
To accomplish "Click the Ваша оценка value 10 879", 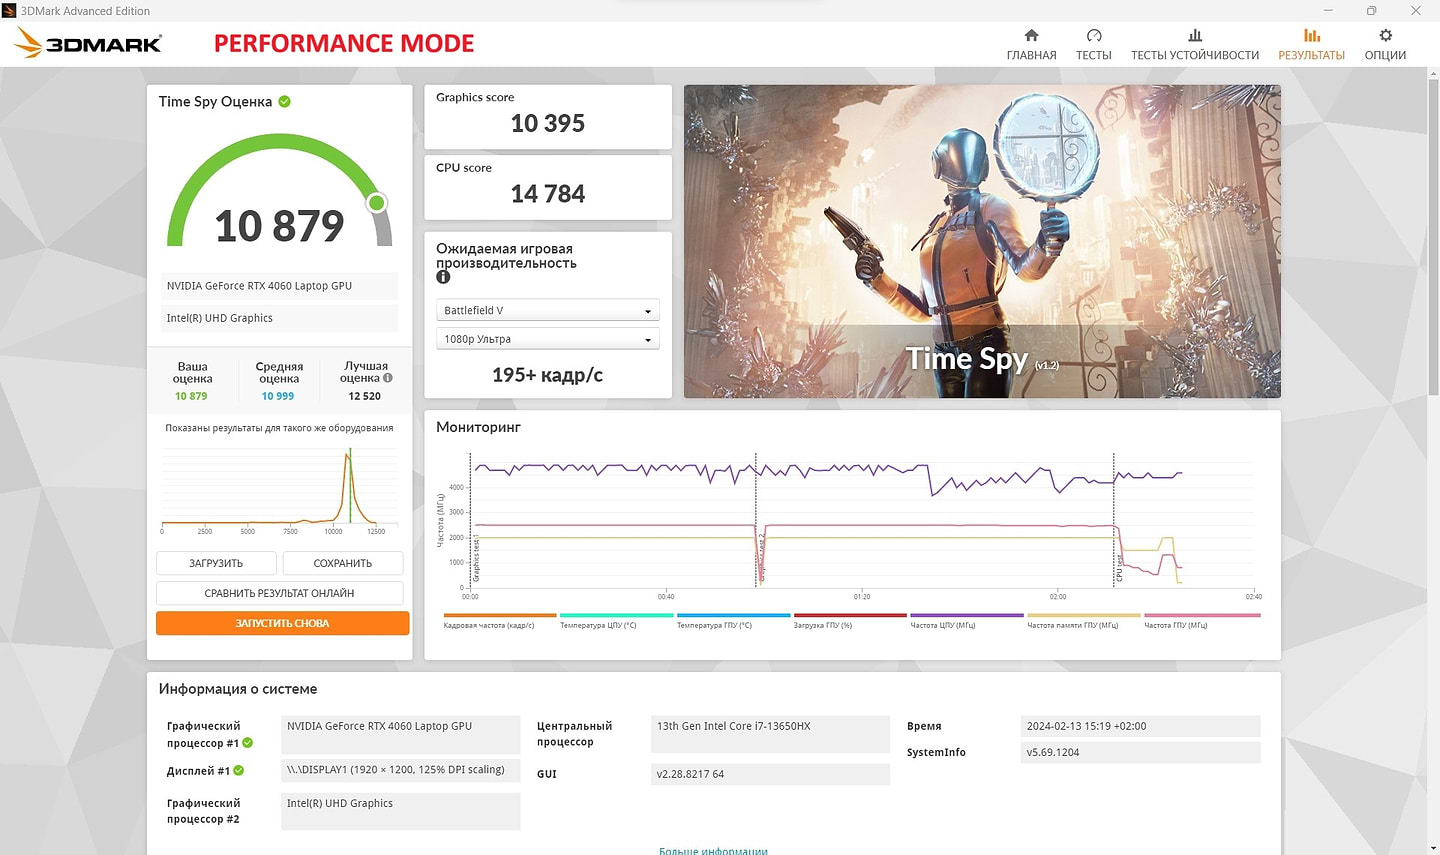I will (191, 396).
